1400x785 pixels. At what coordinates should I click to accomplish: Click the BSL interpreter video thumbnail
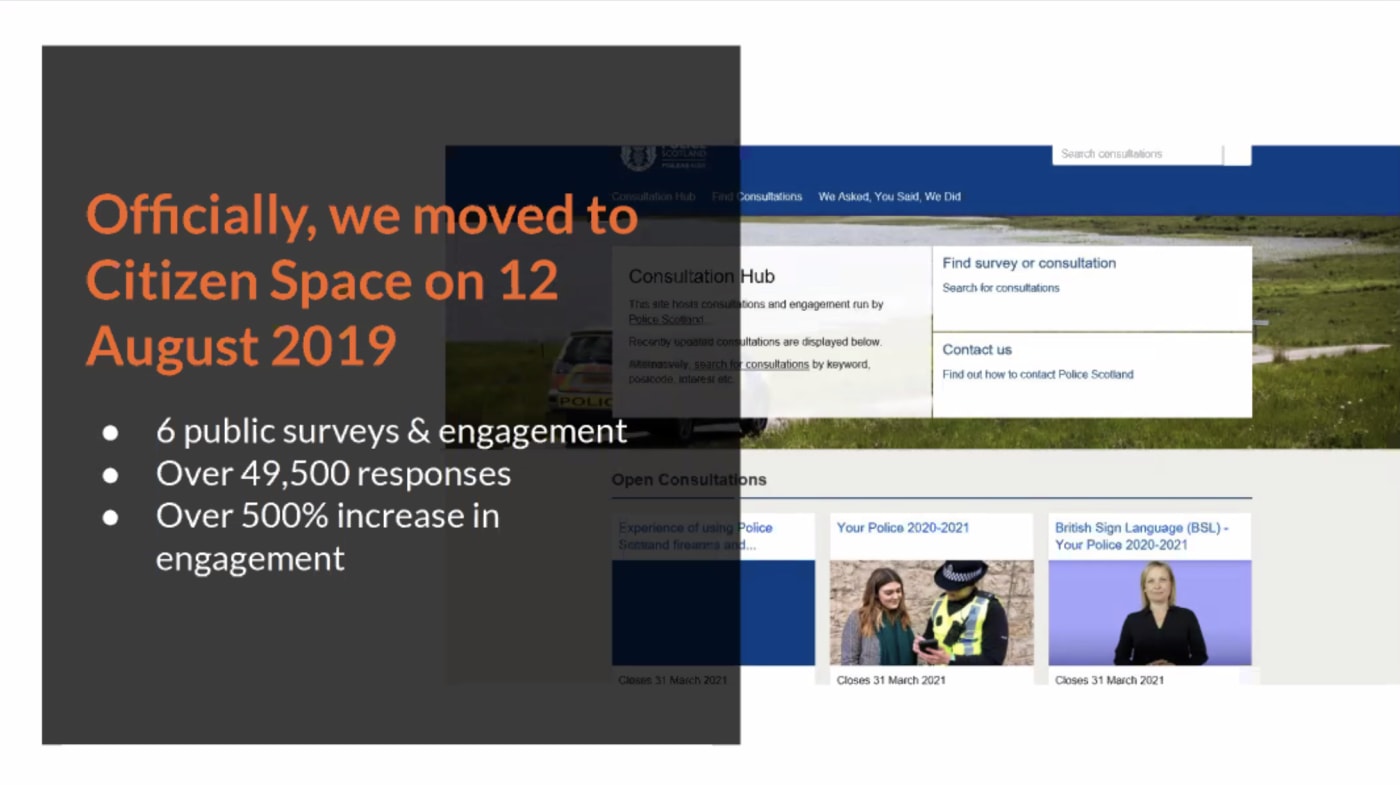[x=1149, y=611]
